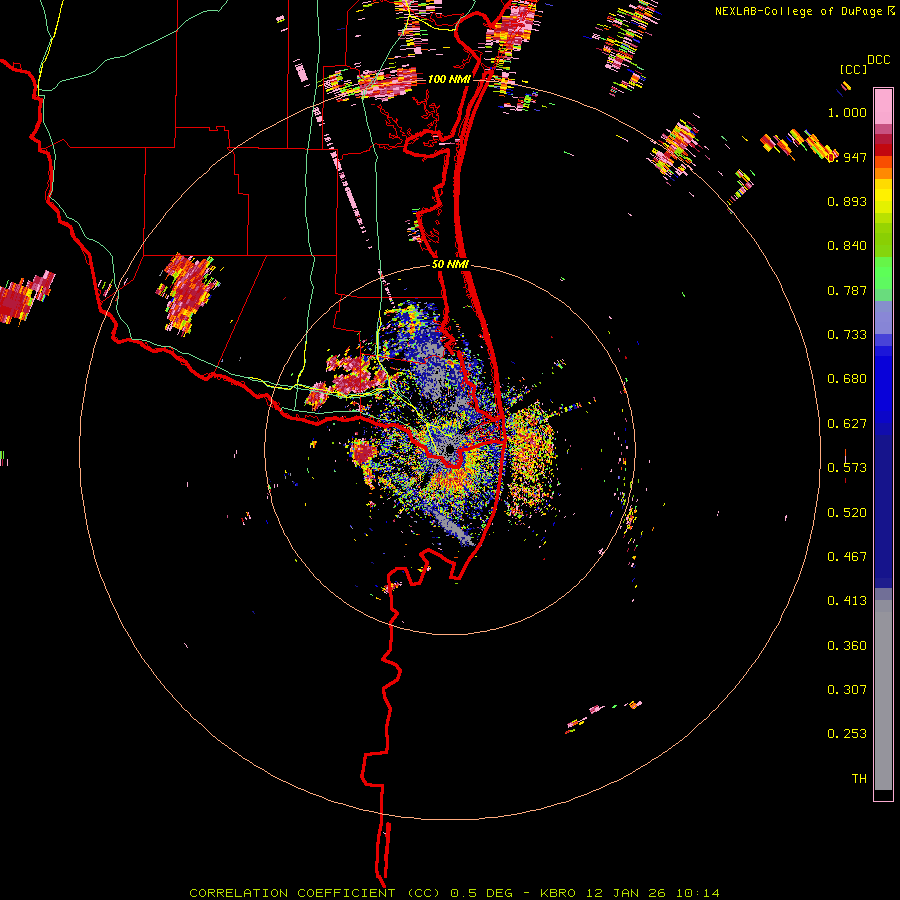Click the 0.307 color scale value
The height and width of the screenshot is (900, 900).
(x=847, y=690)
